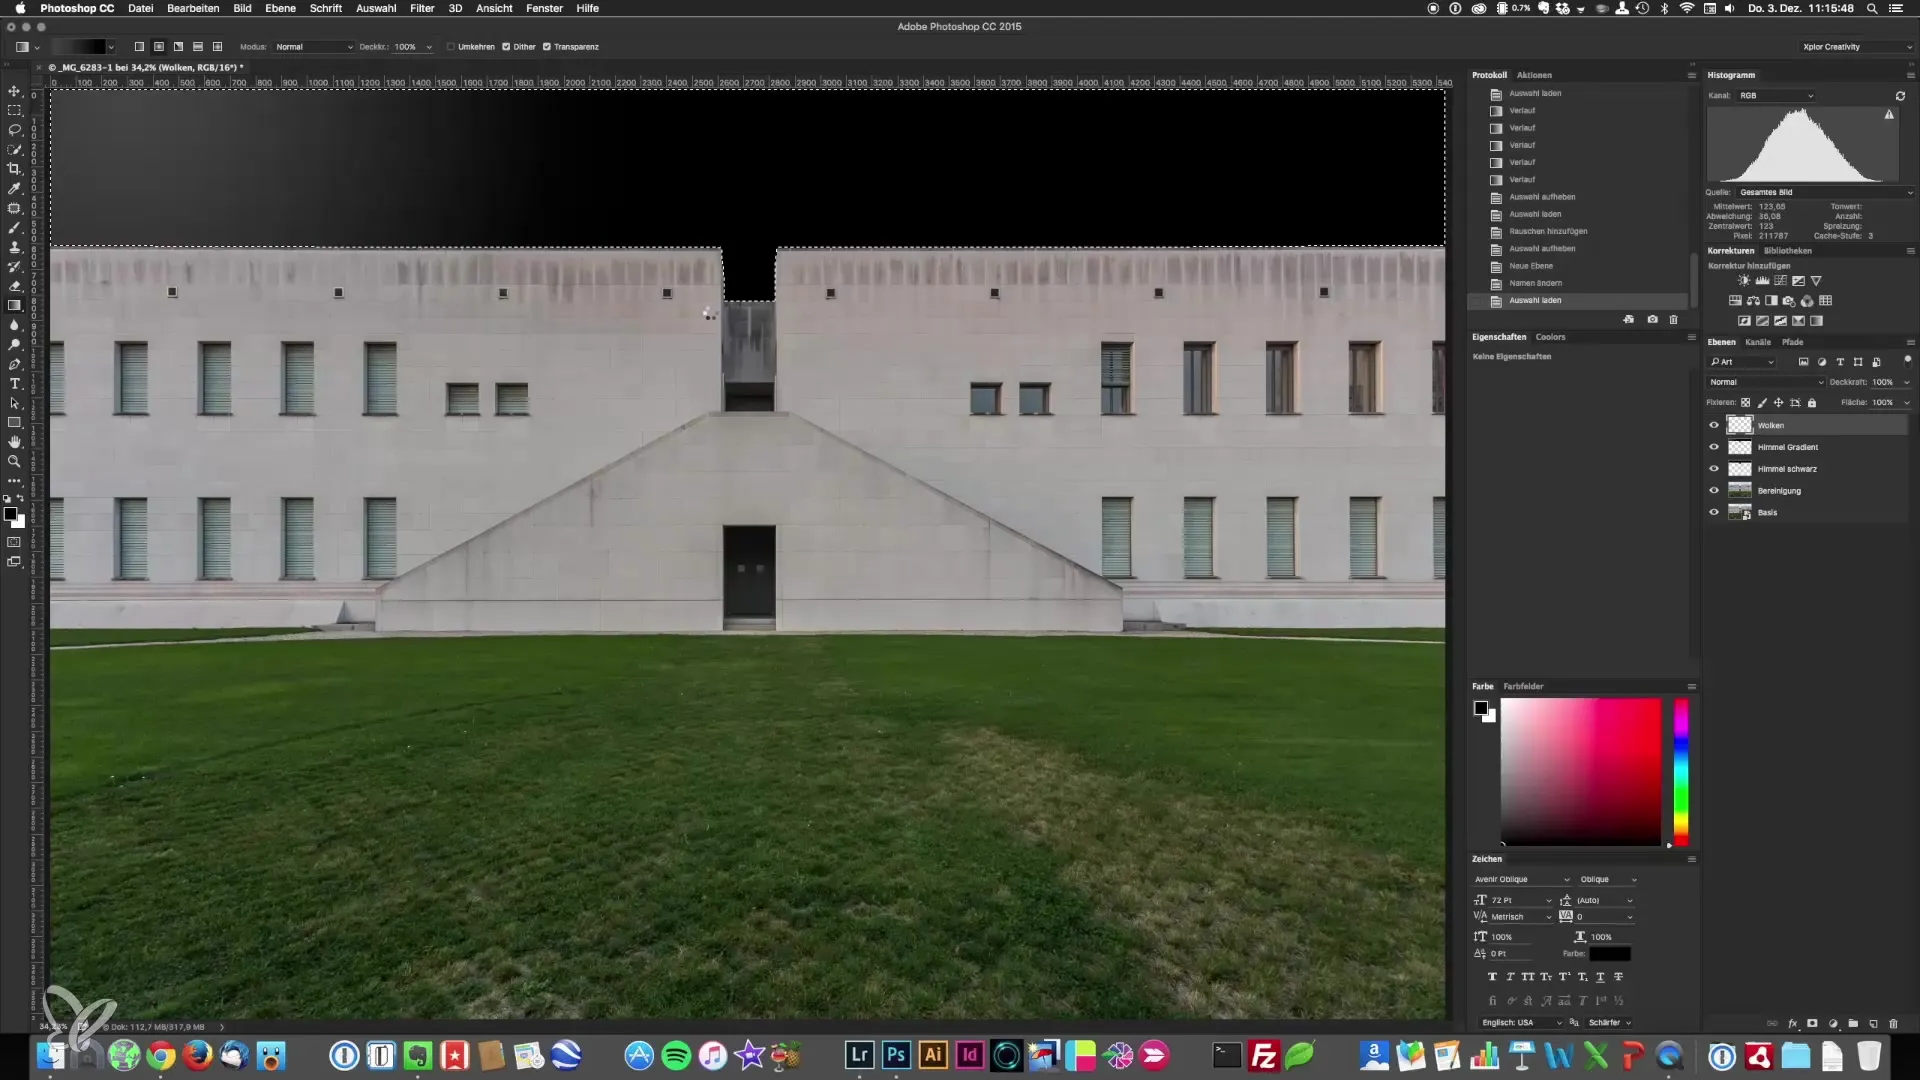Open the Ebene menu
This screenshot has width=1920, height=1080.
coord(280,8)
